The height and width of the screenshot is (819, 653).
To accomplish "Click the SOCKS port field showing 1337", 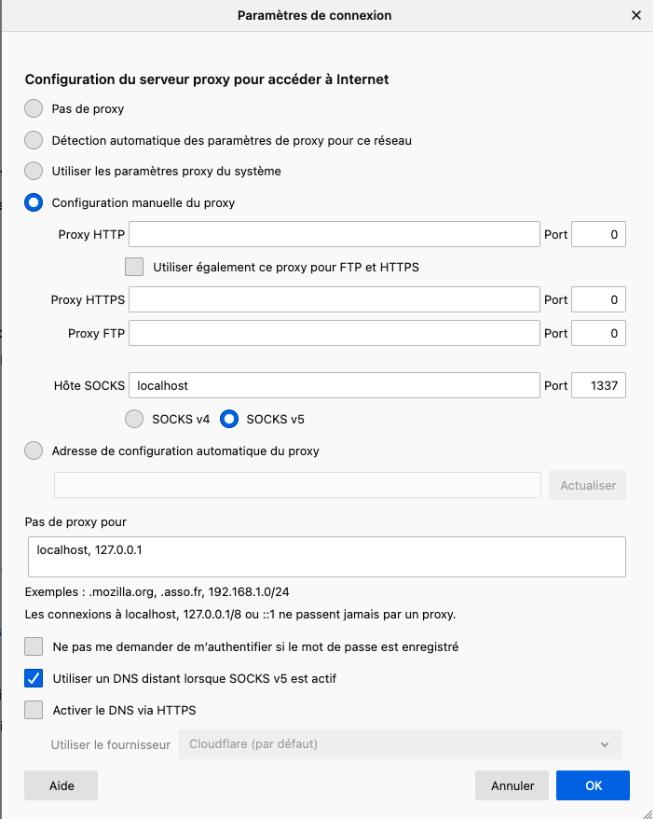I will click(x=598, y=385).
